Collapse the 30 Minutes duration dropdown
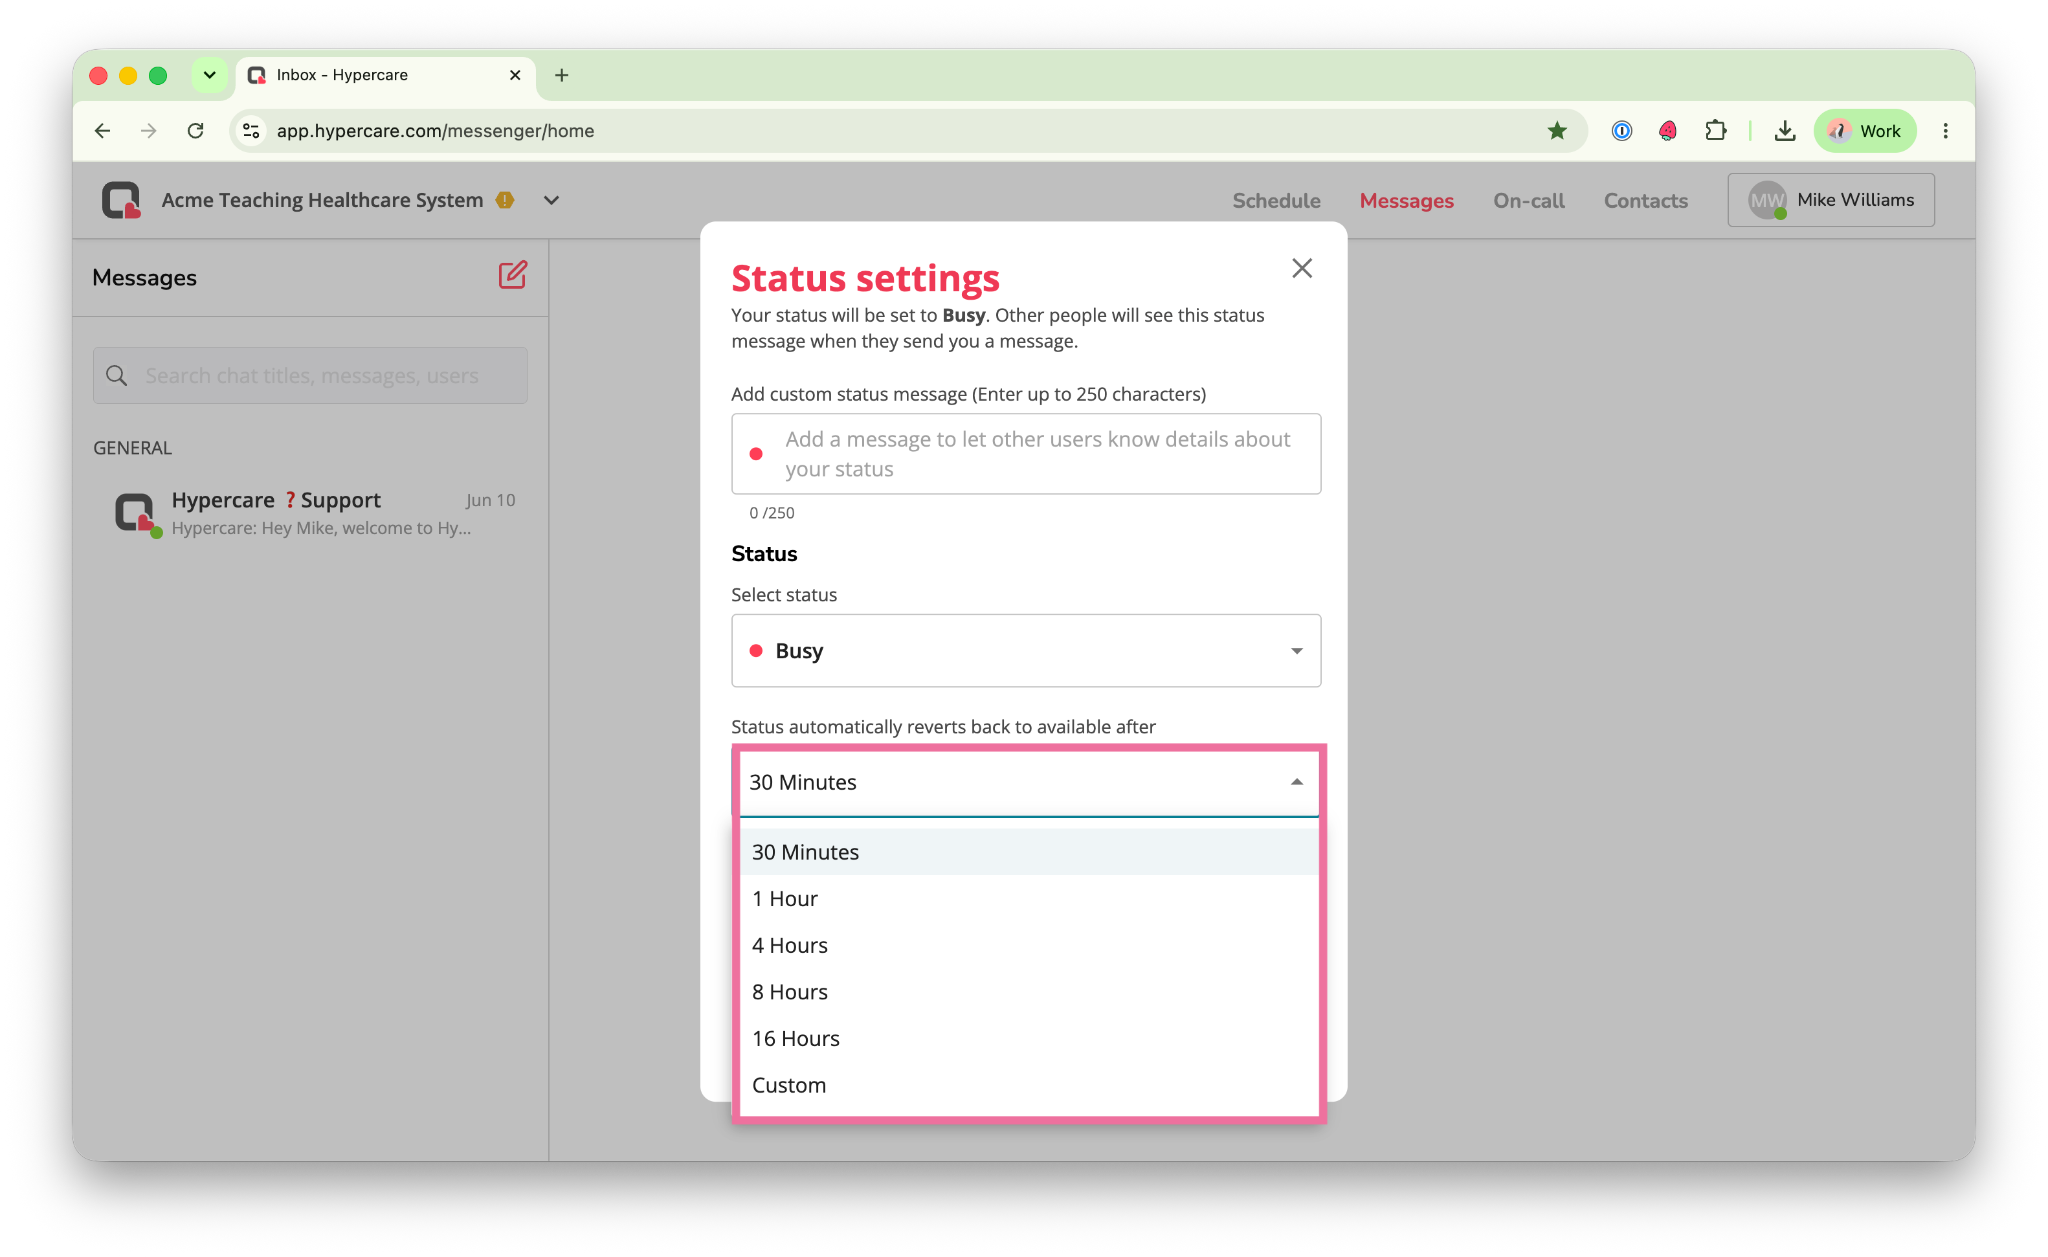This screenshot has width=2048, height=1257. click(1028, 783)
